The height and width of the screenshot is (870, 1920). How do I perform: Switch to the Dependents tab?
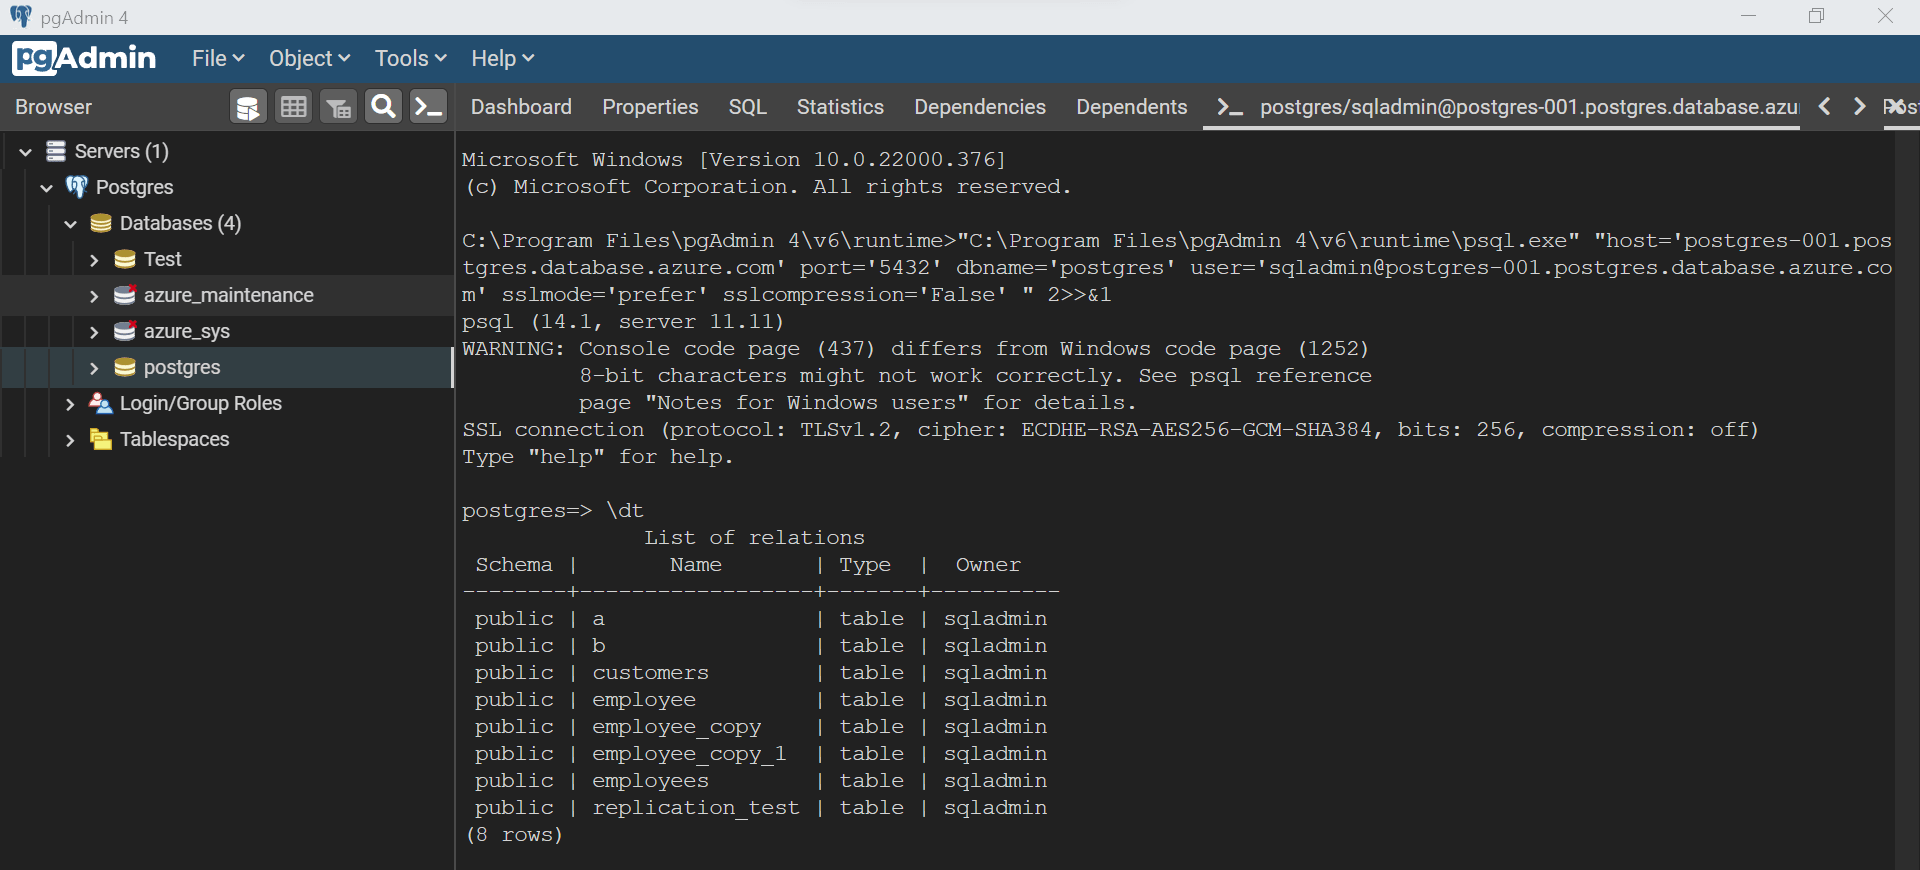(1131, 107)
